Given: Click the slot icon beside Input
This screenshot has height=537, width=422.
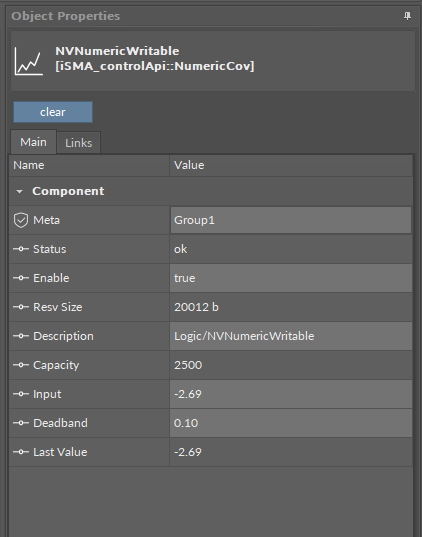Looking at the screenshot, I should (21, 394).
